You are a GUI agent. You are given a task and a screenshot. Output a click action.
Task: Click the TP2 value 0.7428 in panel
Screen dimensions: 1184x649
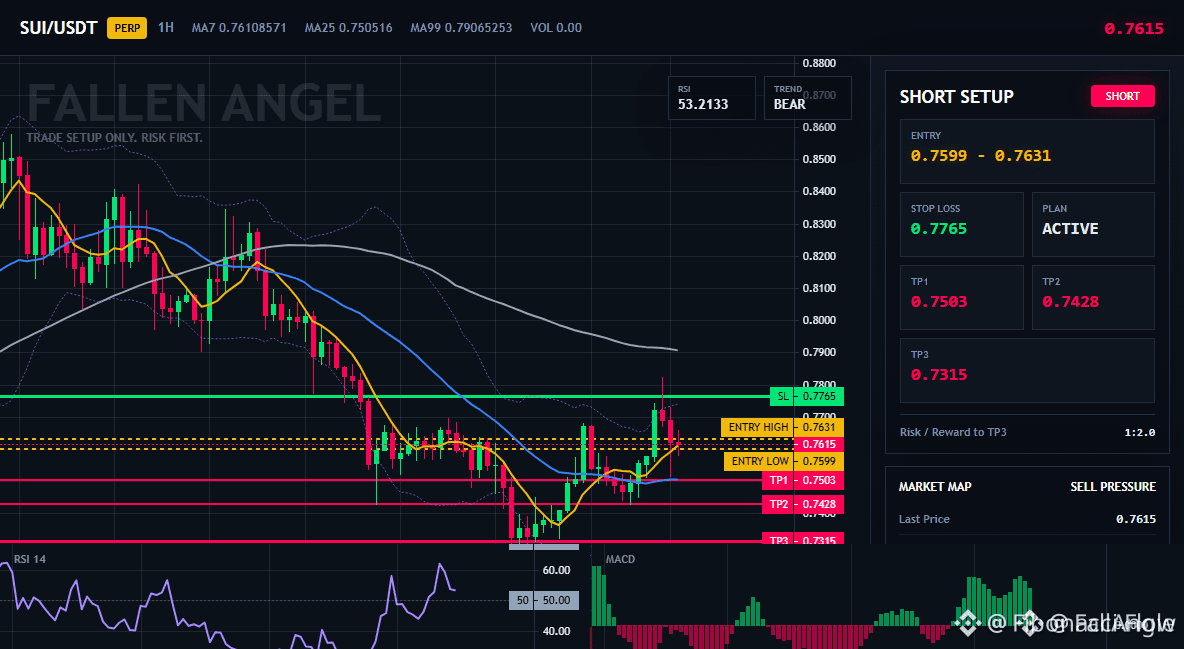click(x=1070, y=301)
